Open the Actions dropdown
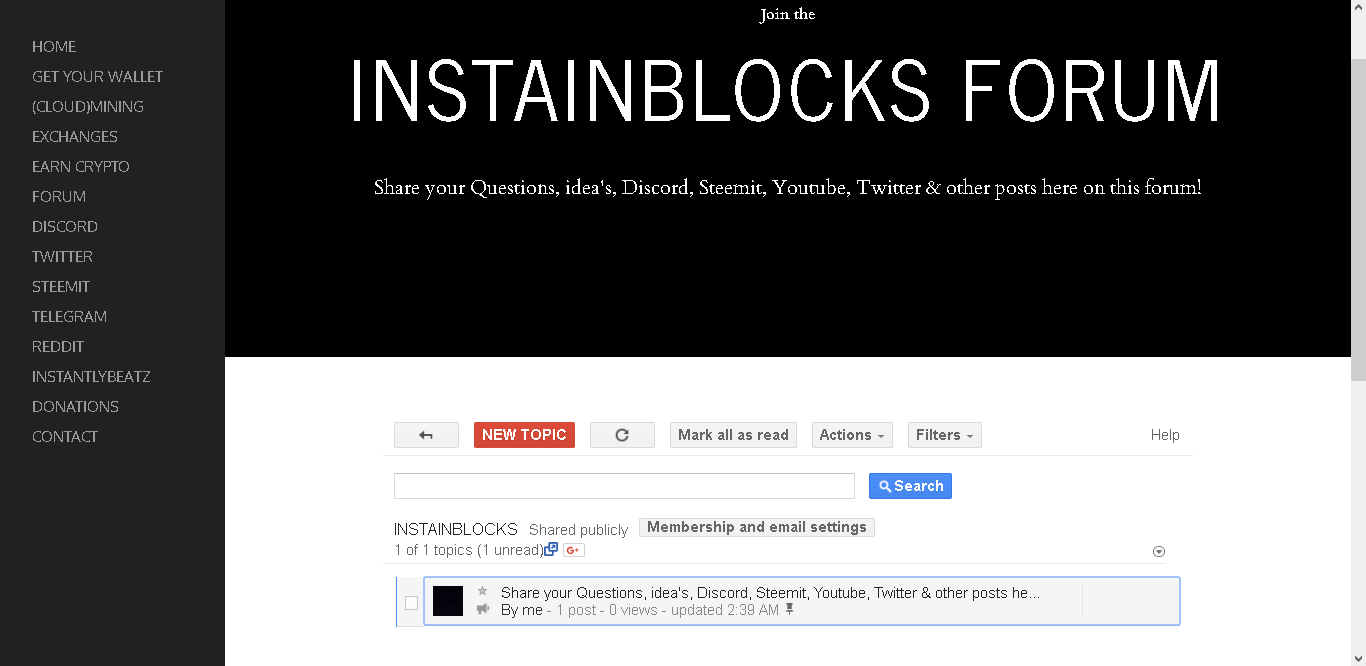1366x666 pixels. point(852,435)
